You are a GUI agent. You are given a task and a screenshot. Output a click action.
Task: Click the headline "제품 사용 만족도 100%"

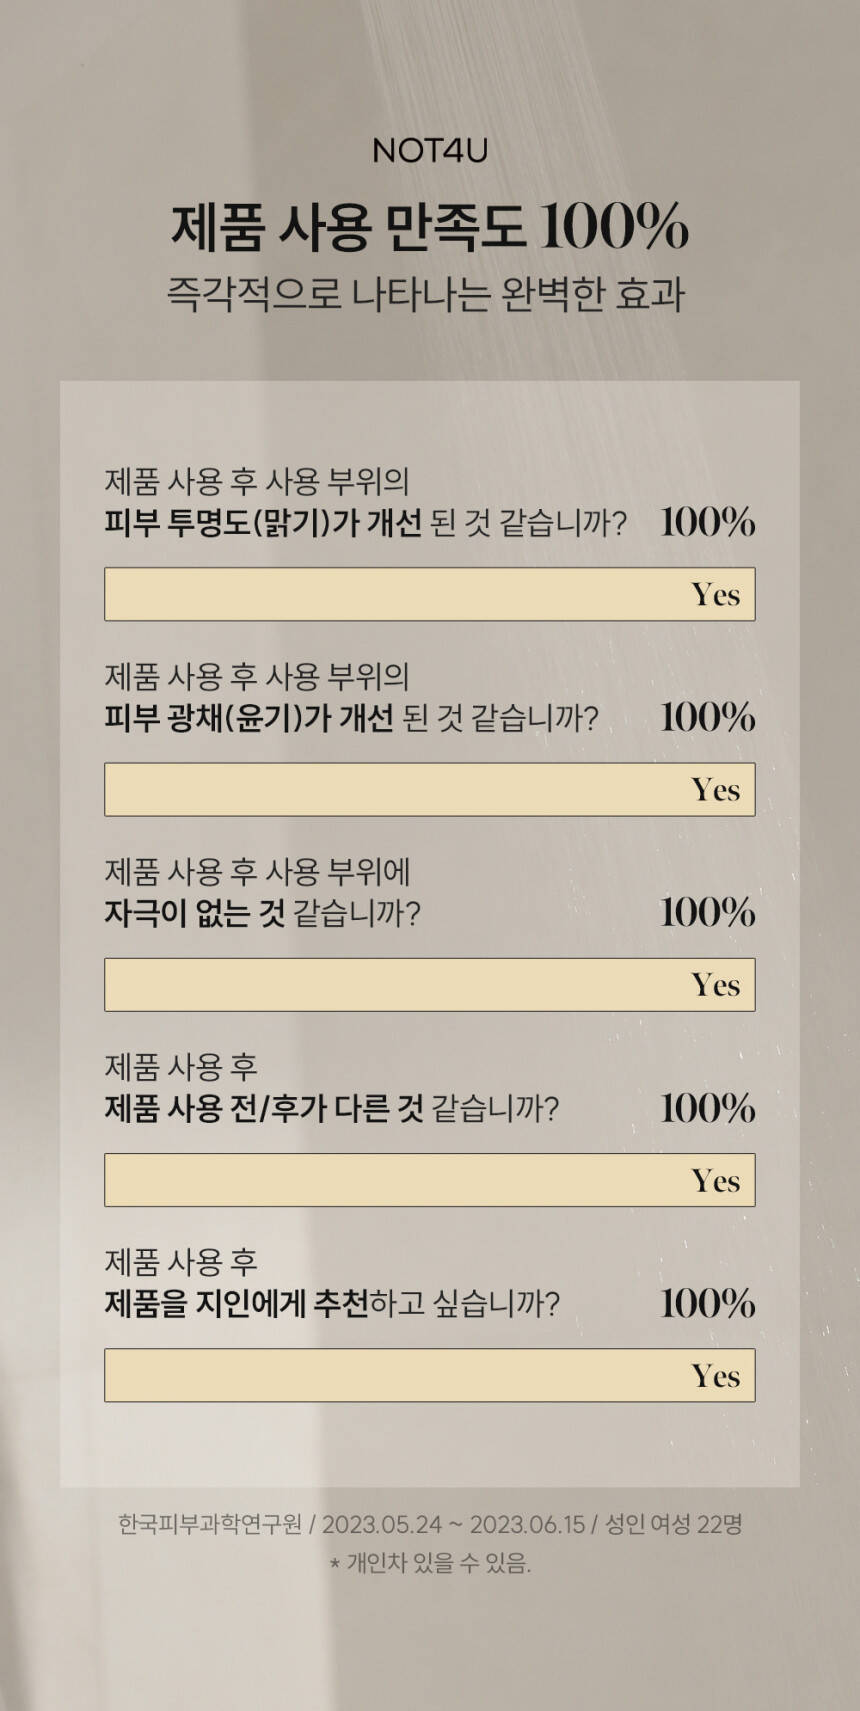(430, 227)
